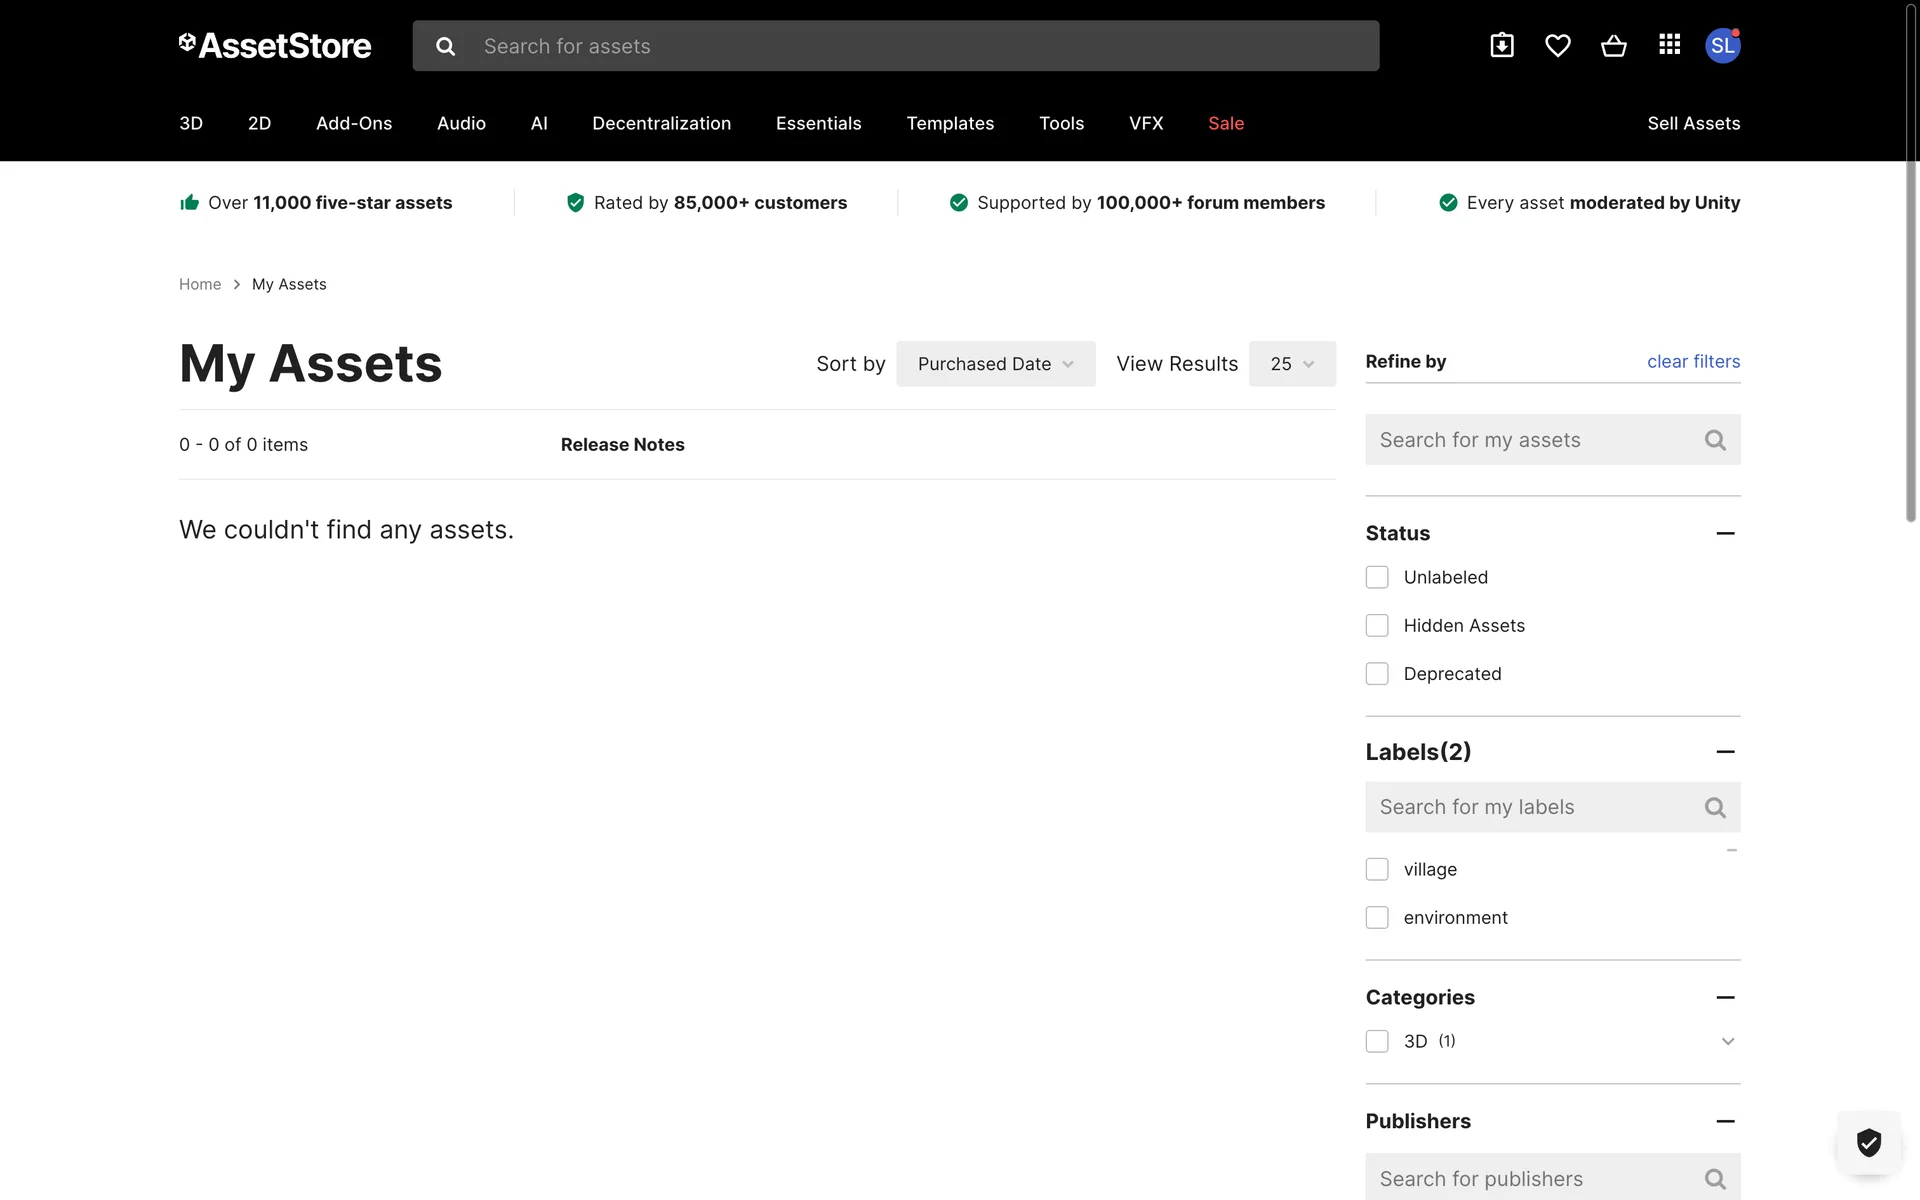Open the wishlist heart icon
Image resolution: width=1920 pixels, height=1200 pixels.
[x=1557, y=46]
